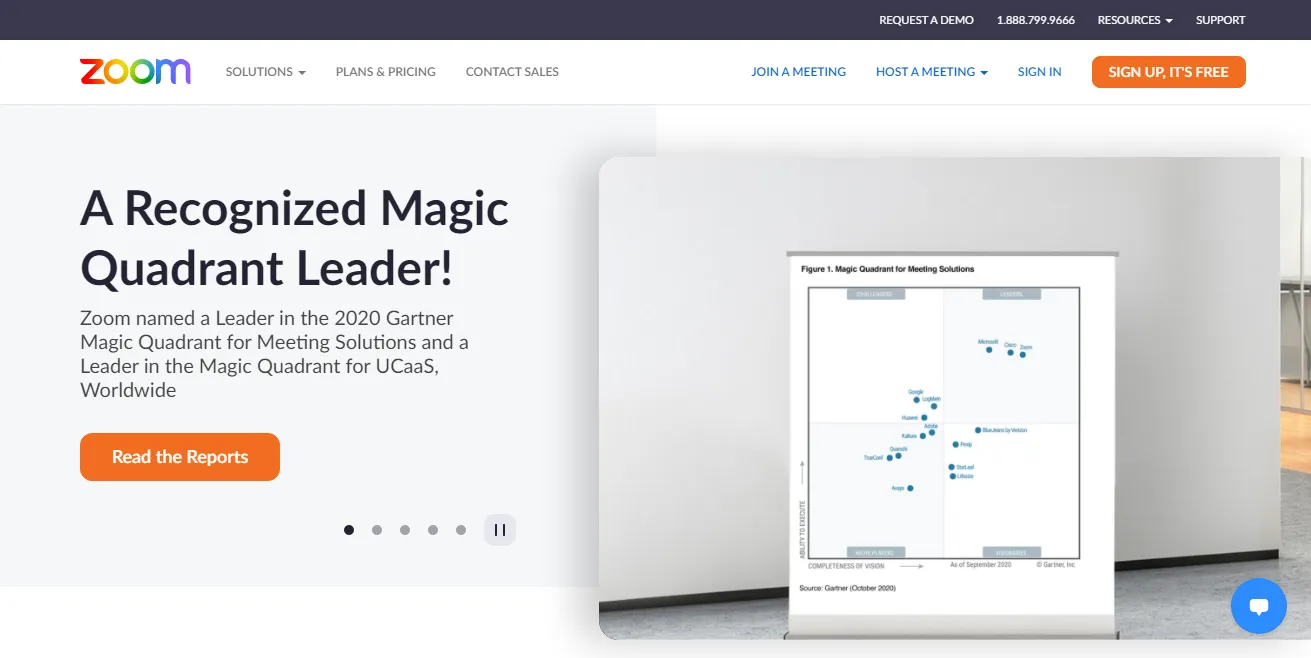1311x658 pixels.
Task: Expand the Resources dropdown
Action: [1135, 20]
